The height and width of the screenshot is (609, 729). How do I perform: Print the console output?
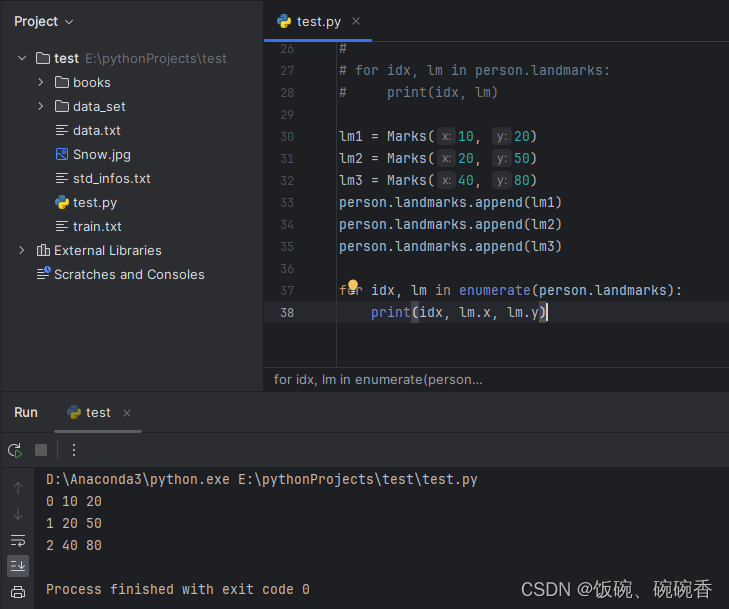[18, 592]
